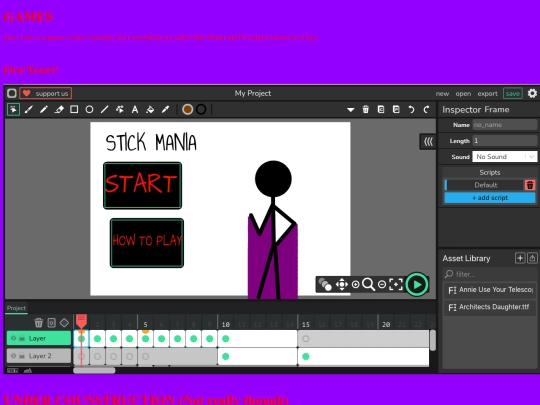Click the Name input field
This screenshot has width=540, height=405.
tap(505, 125)
